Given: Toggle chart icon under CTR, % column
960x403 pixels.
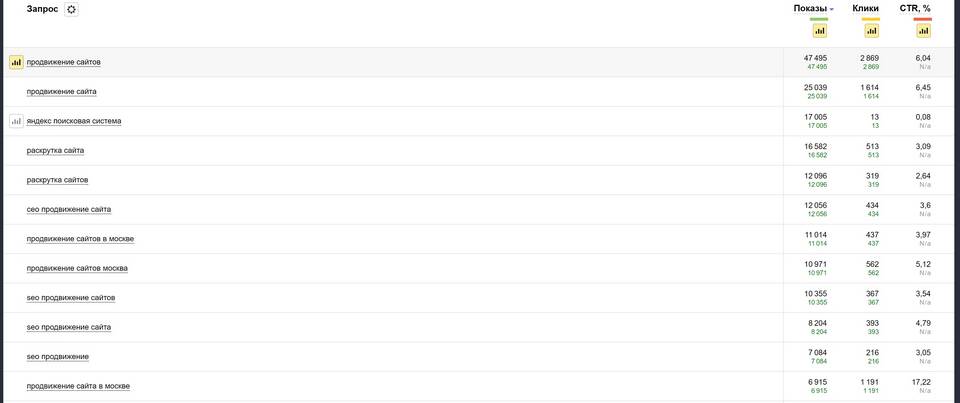Looking at the screenshot, I should 923,31.
